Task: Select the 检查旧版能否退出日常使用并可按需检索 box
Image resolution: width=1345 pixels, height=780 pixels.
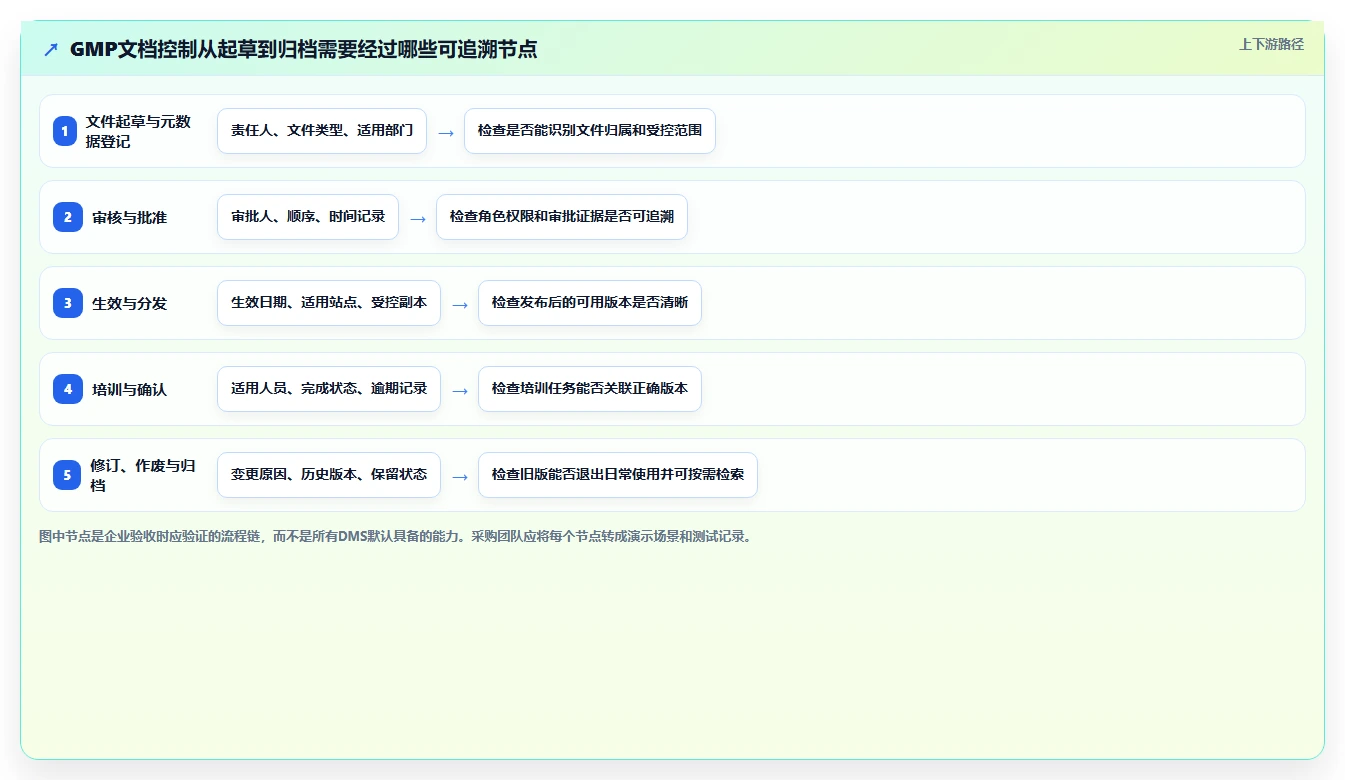Action: click(618, 475)
